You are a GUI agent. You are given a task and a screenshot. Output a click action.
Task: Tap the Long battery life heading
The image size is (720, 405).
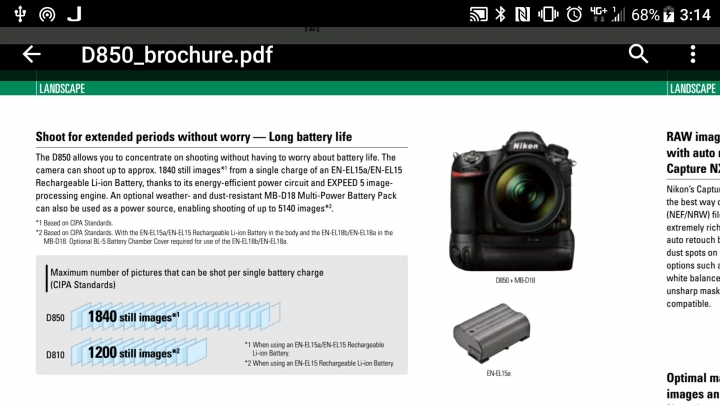(194, 137)
